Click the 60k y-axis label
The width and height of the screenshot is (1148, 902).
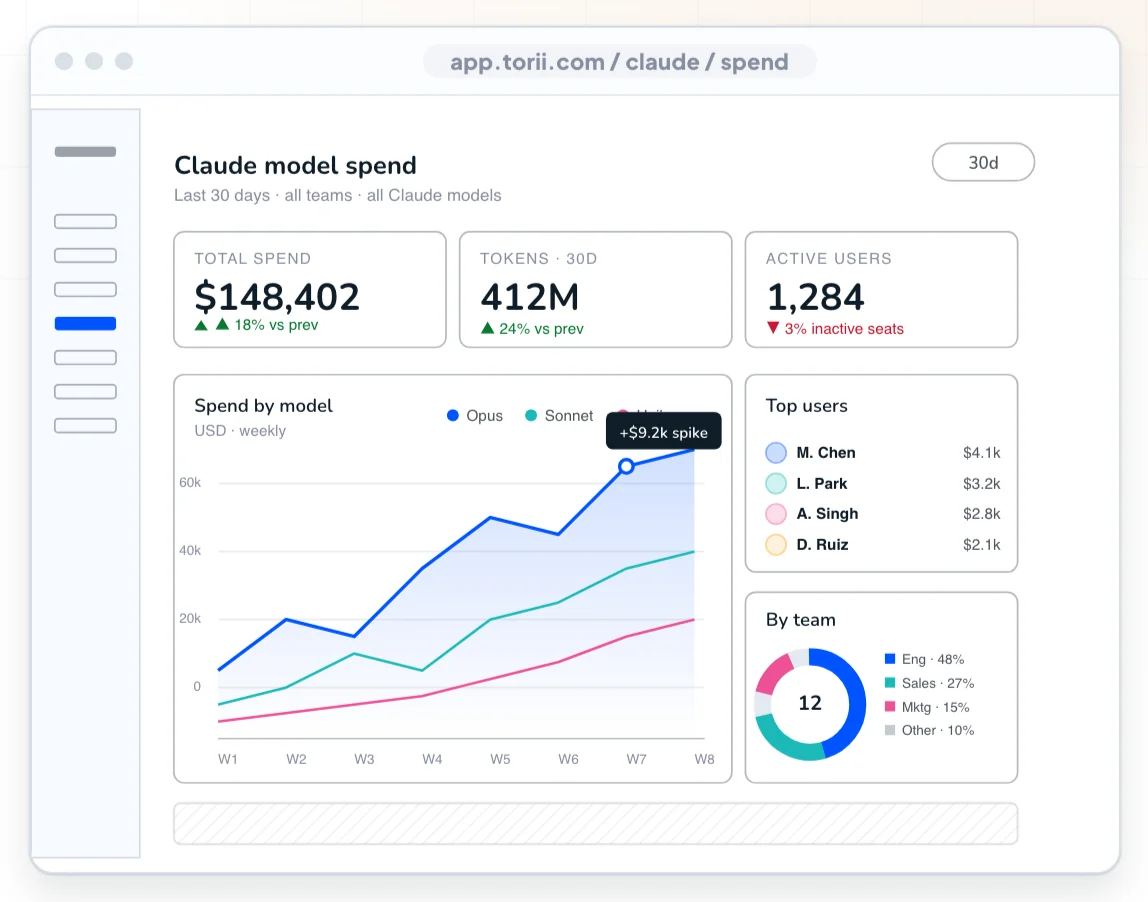coord(190,482)
